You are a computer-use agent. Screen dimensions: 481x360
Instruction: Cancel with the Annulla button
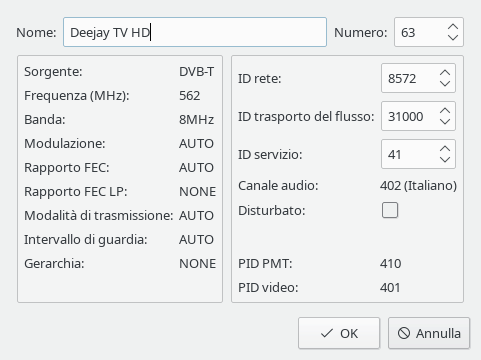coord(429,333)
